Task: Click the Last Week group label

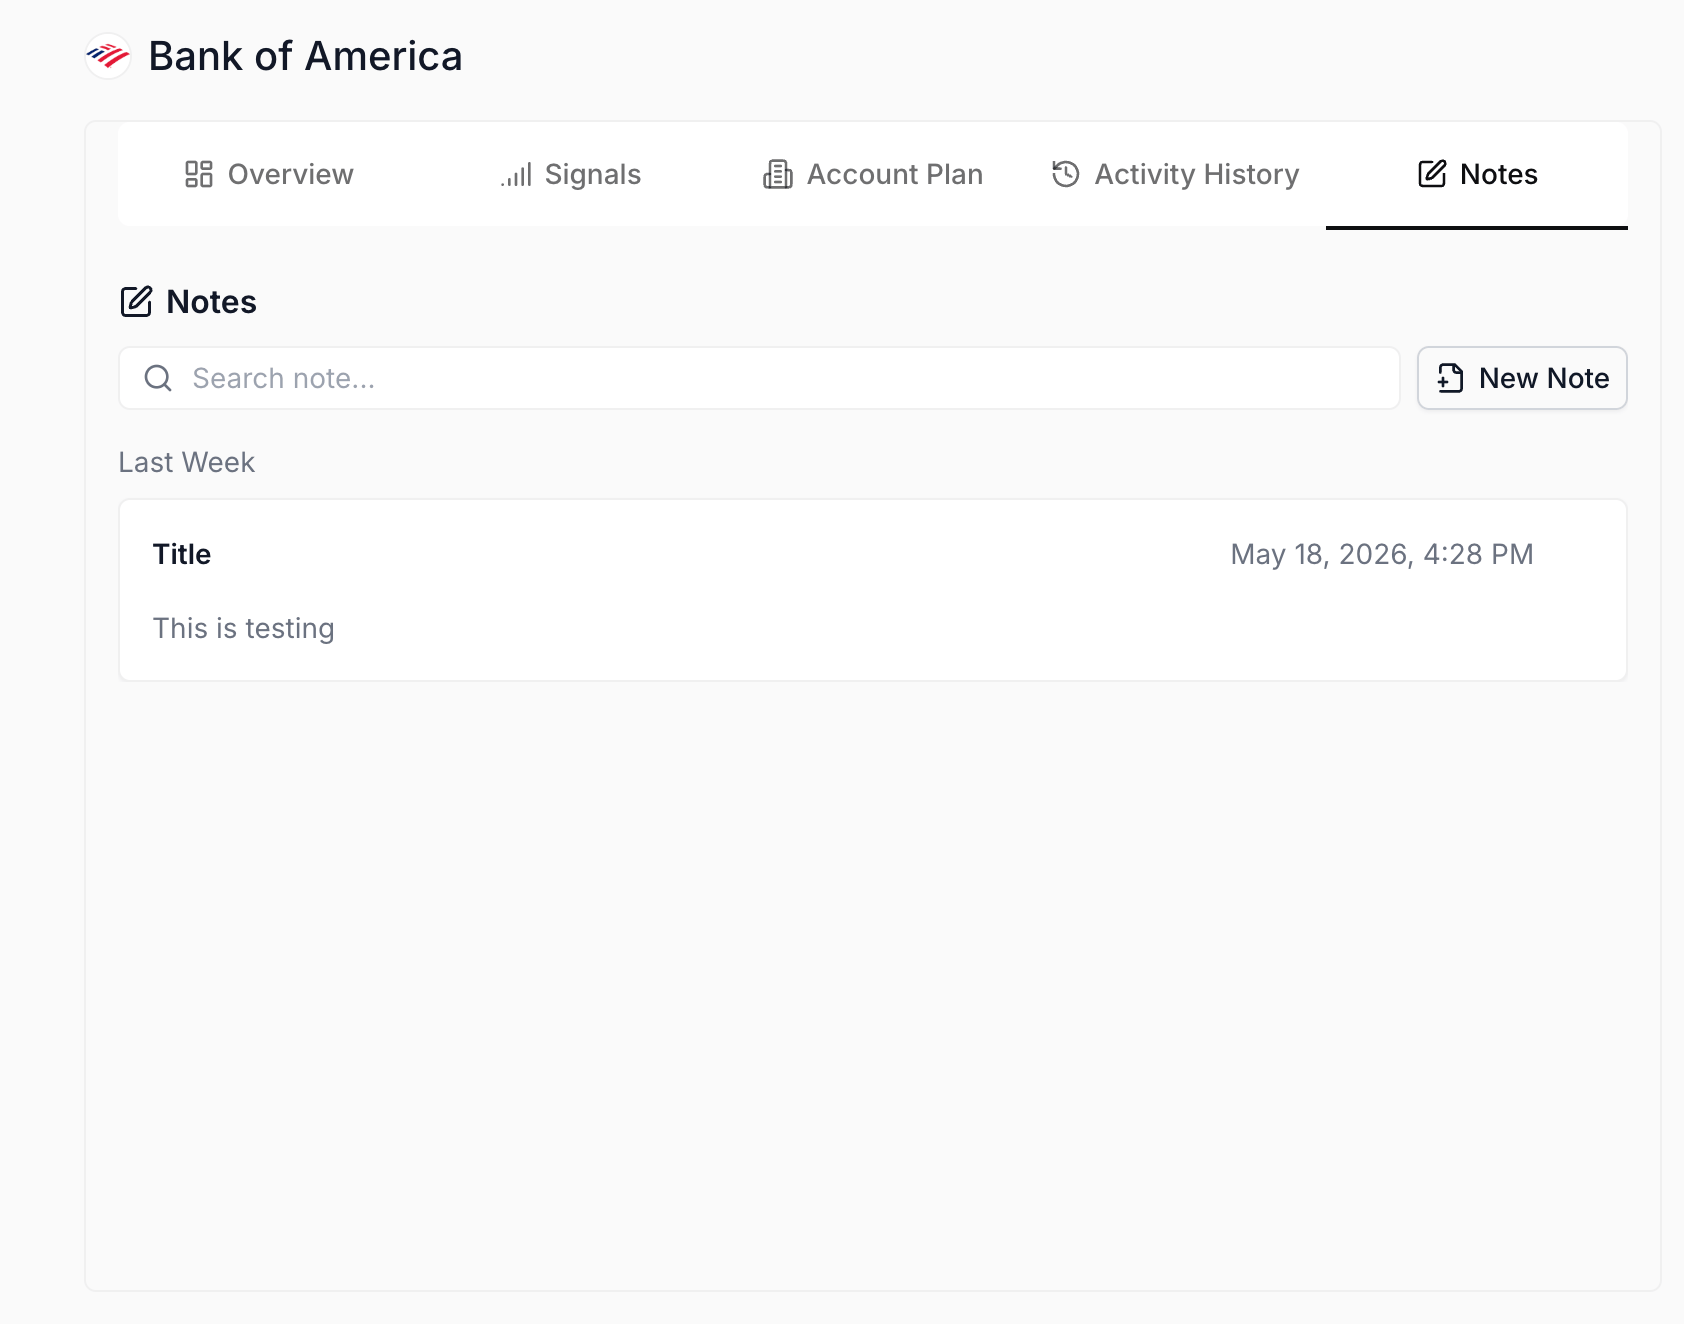Action: [x=187, y=462]
